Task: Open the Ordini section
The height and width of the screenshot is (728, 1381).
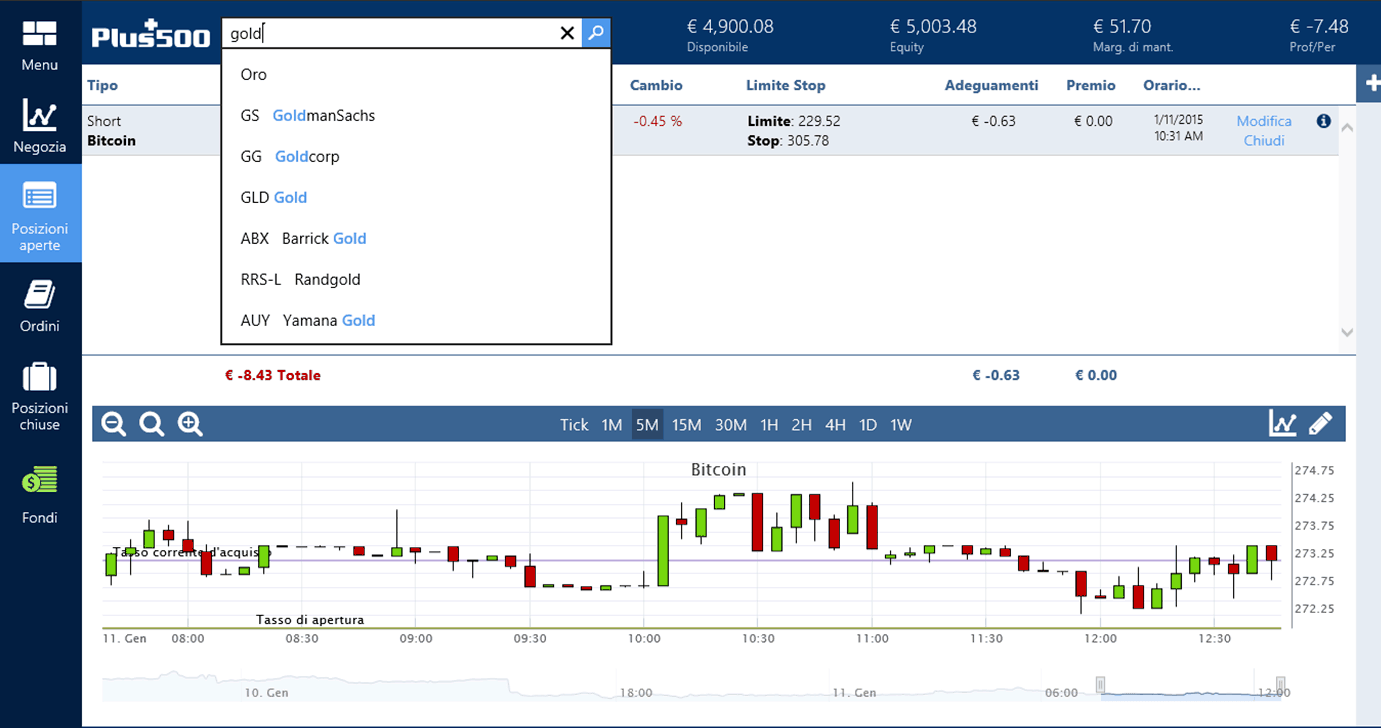Action: (x=40, y=305)
